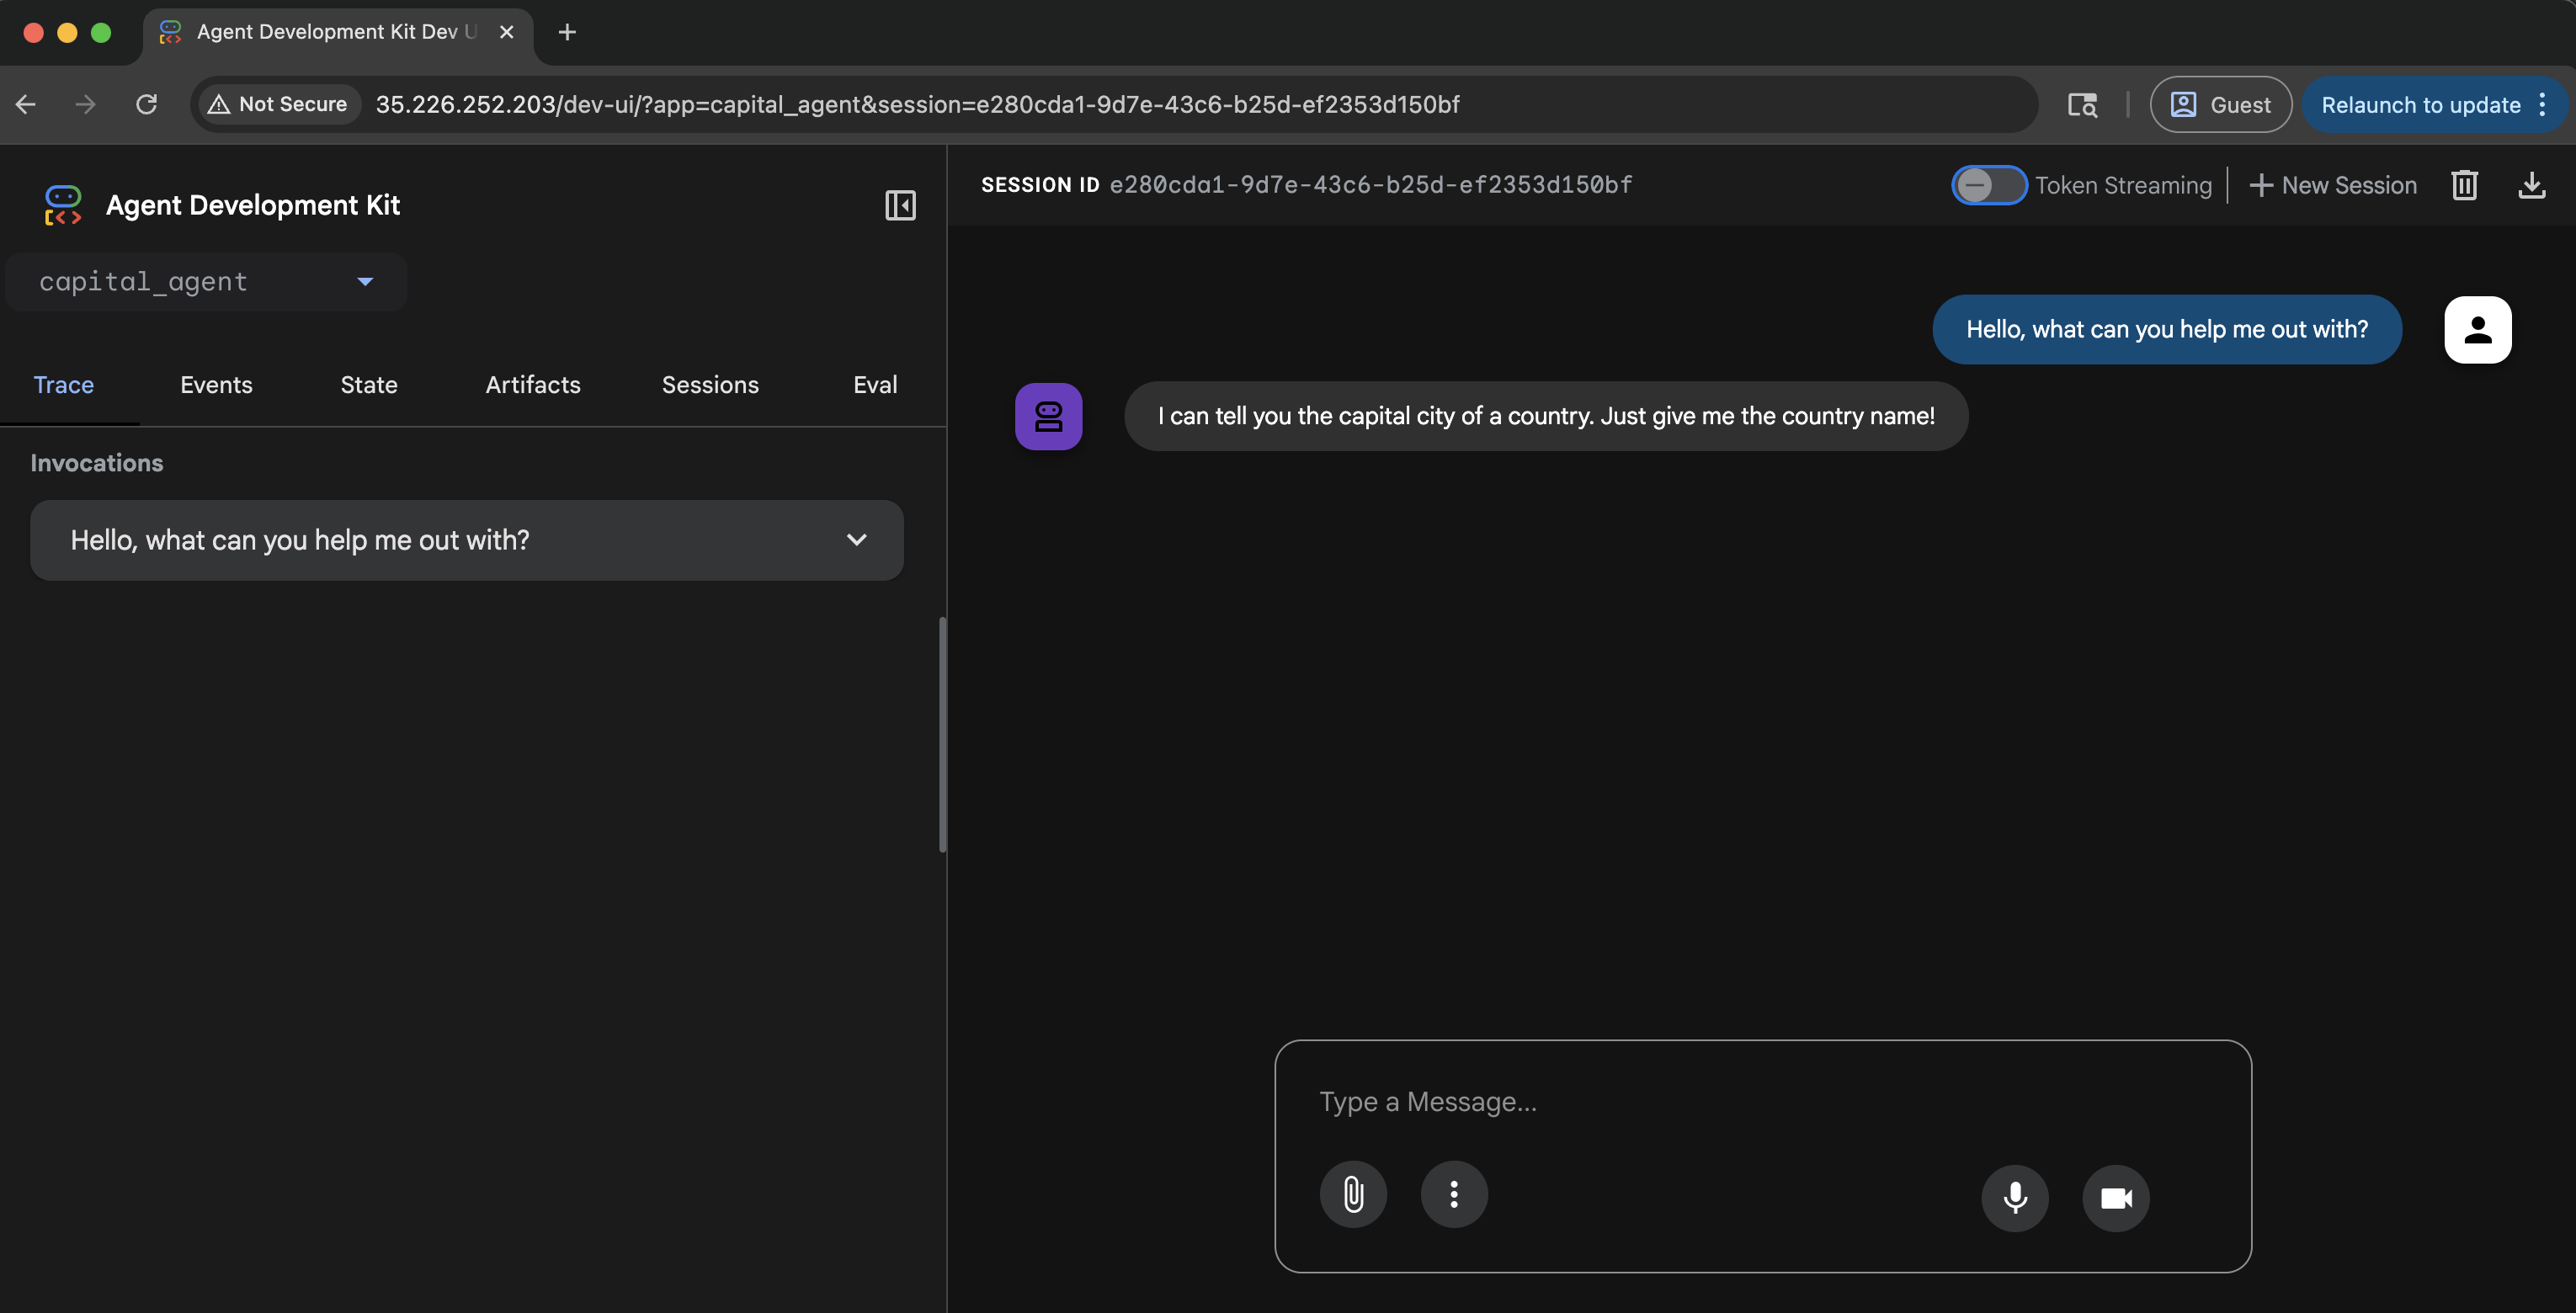Open Chrome menu next to Relaunch
This screenshot has width=2576, height=1313.
pos(2542,104)
